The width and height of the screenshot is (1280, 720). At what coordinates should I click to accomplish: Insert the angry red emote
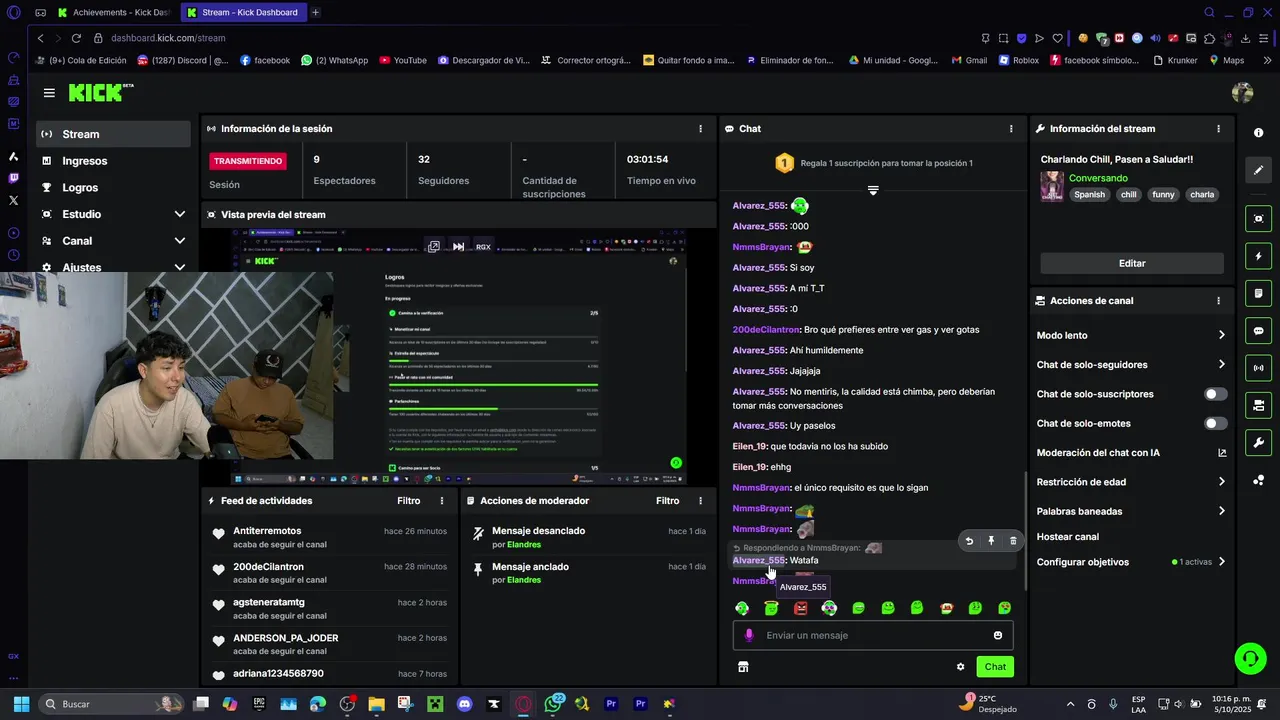(x=800, y=608)
